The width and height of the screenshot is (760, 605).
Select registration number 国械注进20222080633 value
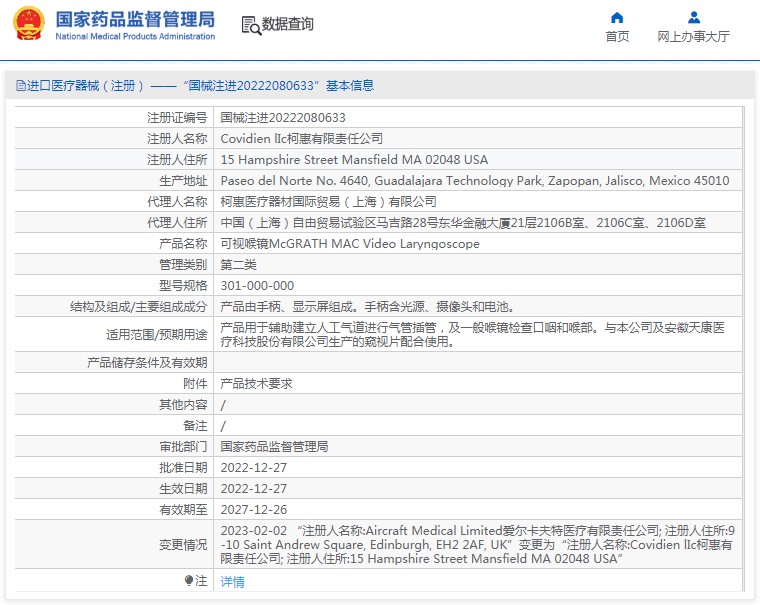283,118
